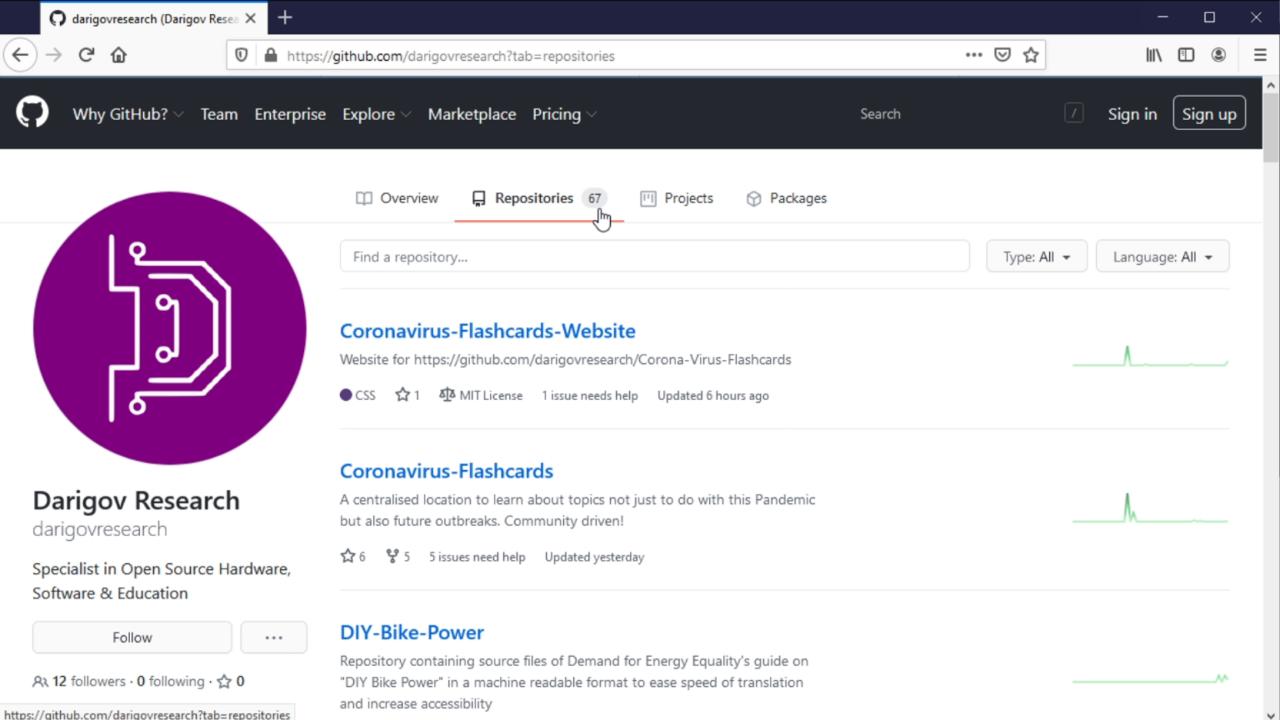Click the GitHub Octocat logo
The image size is (1280, 720).
point(32,113)
